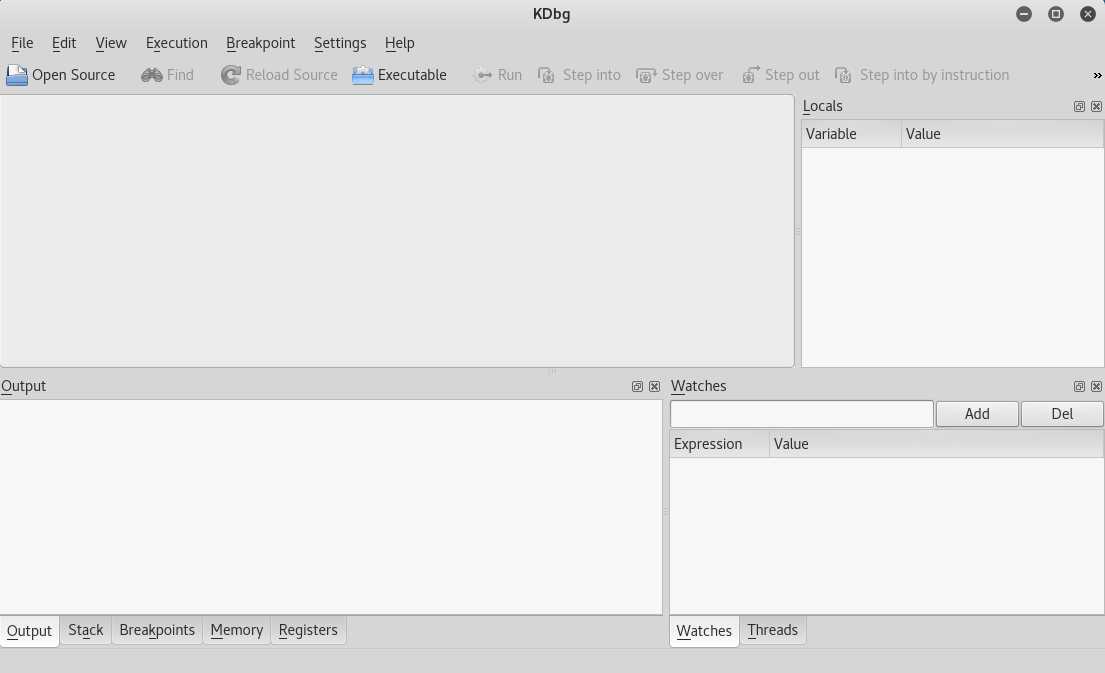Switch to the Stack tab

click(85, 630)
